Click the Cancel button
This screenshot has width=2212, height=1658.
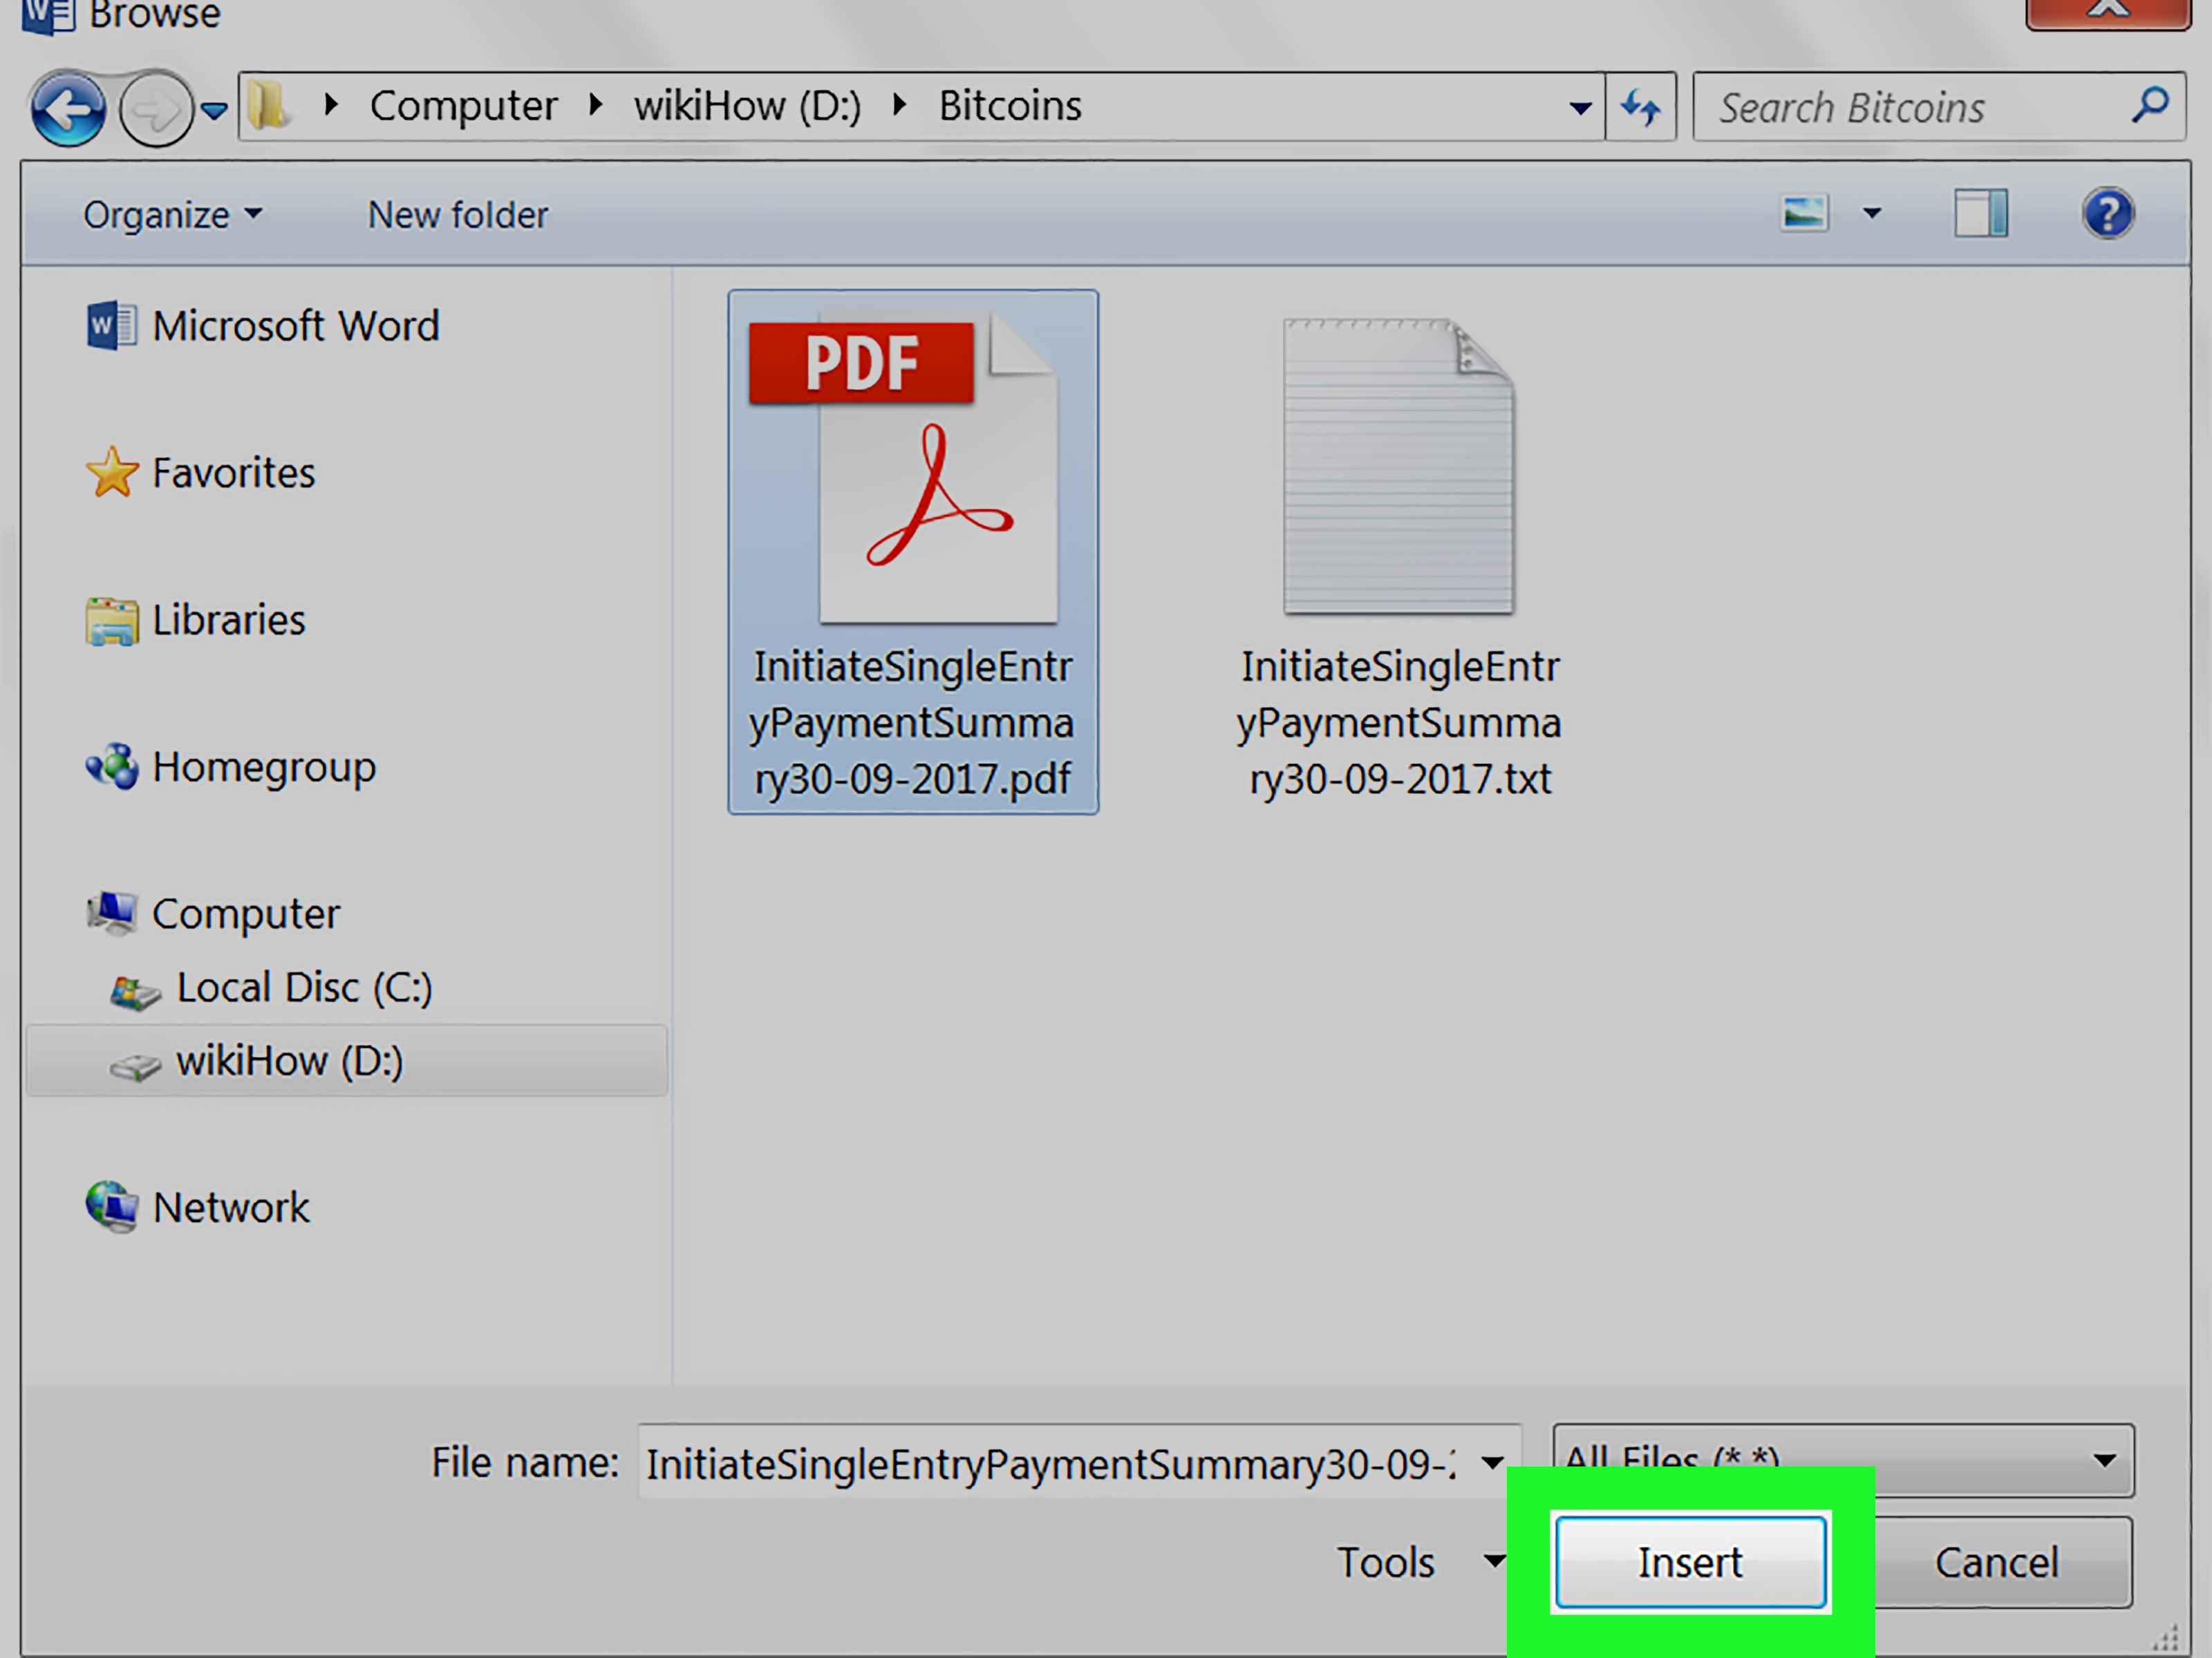tap(1996, 1562)
